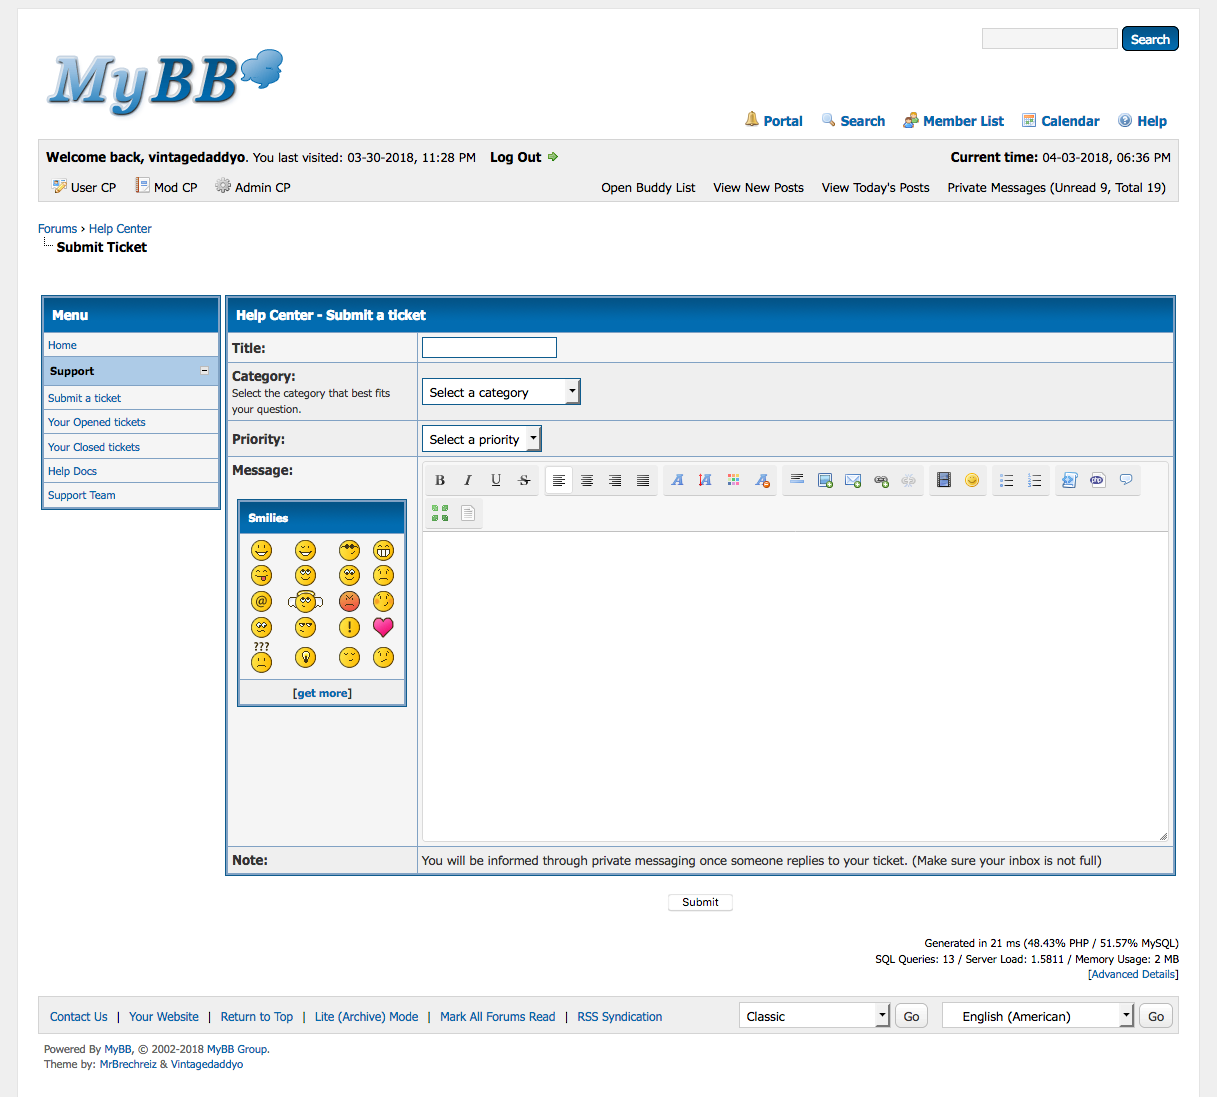Open the Select a priority dropdown
The image size is (1217, 1097).
point(481,439)
